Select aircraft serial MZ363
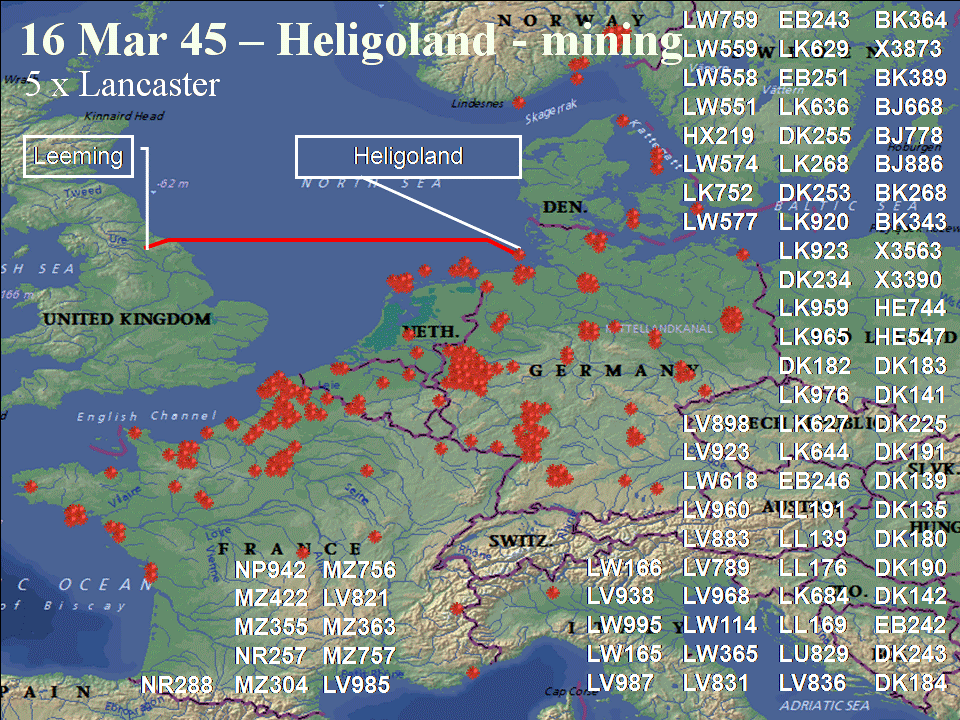Viewport: 960px width, 720px height. point(359,627)
